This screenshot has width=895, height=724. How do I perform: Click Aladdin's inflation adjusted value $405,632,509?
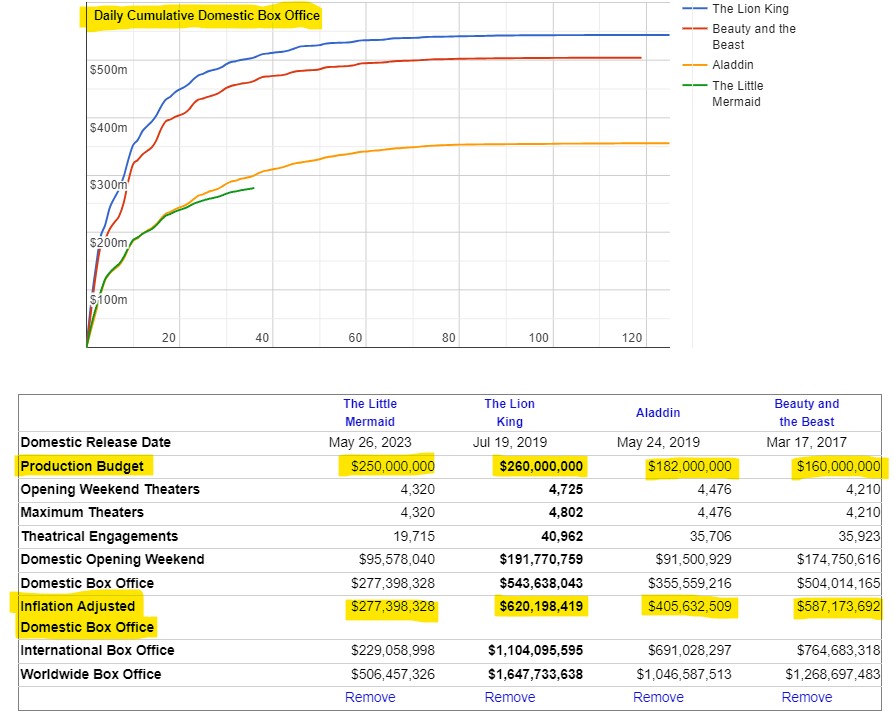[x=689, y=606]
